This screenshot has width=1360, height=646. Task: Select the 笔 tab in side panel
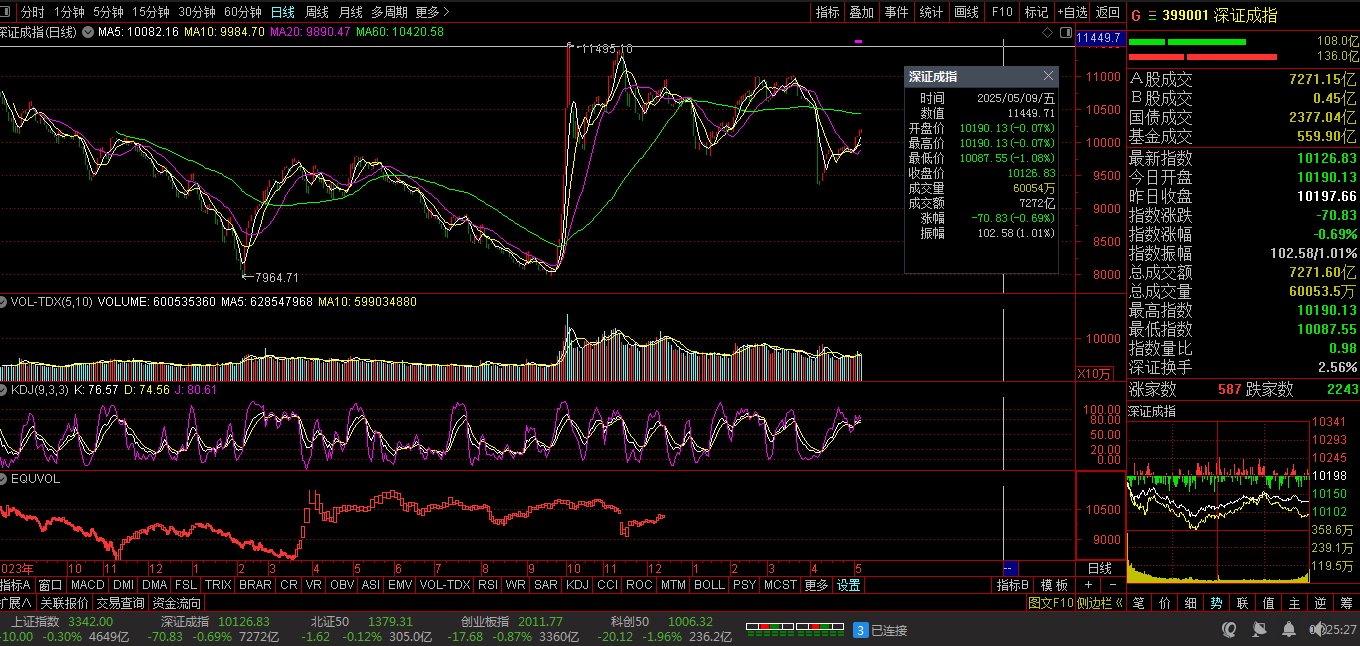pos(1137,603)
